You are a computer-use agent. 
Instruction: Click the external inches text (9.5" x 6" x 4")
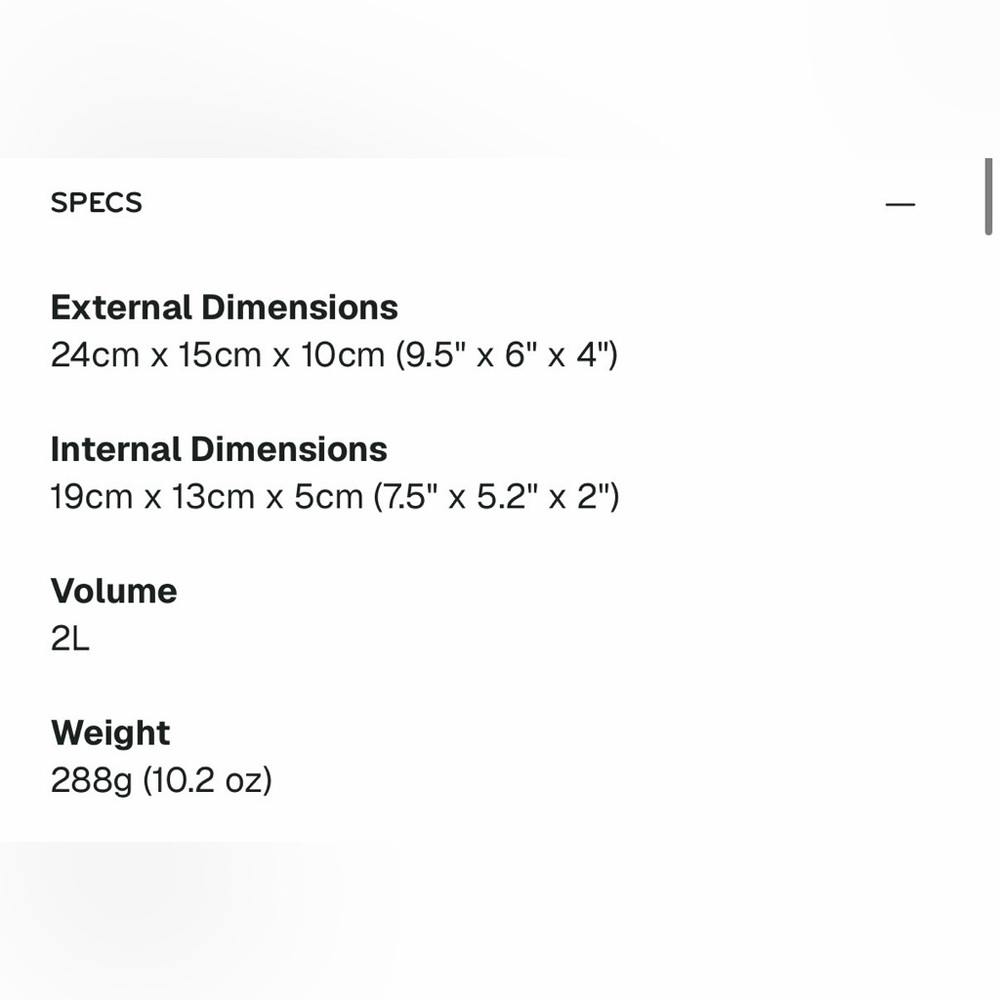[x=507, y=355]
